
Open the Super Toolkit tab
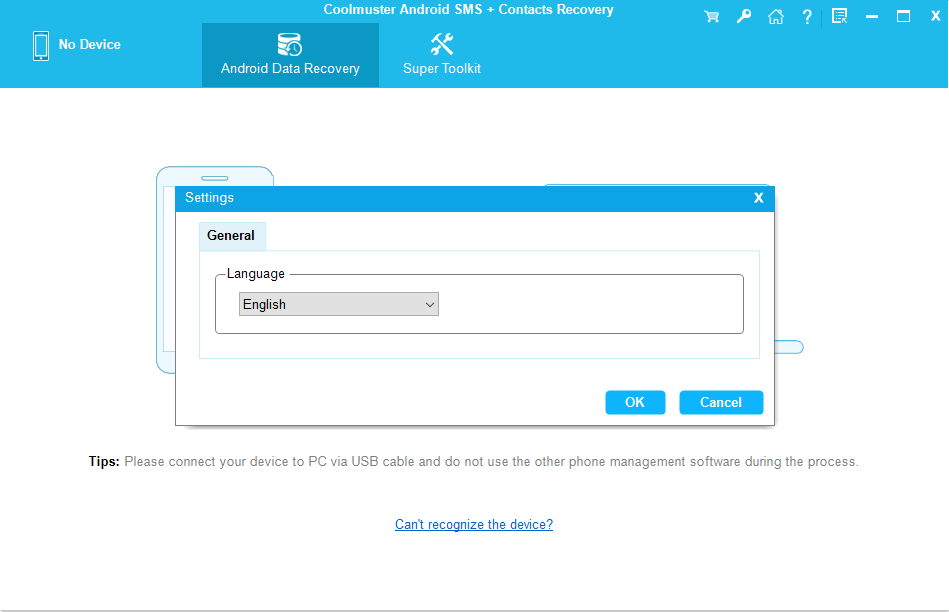click(x=442, y=55)
